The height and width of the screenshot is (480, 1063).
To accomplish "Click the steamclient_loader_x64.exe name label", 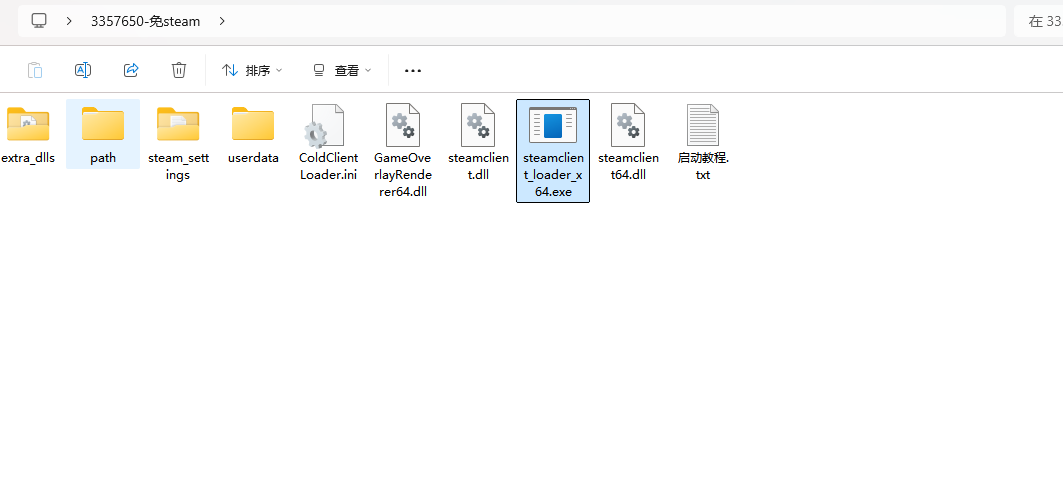I will pos(553,175).
